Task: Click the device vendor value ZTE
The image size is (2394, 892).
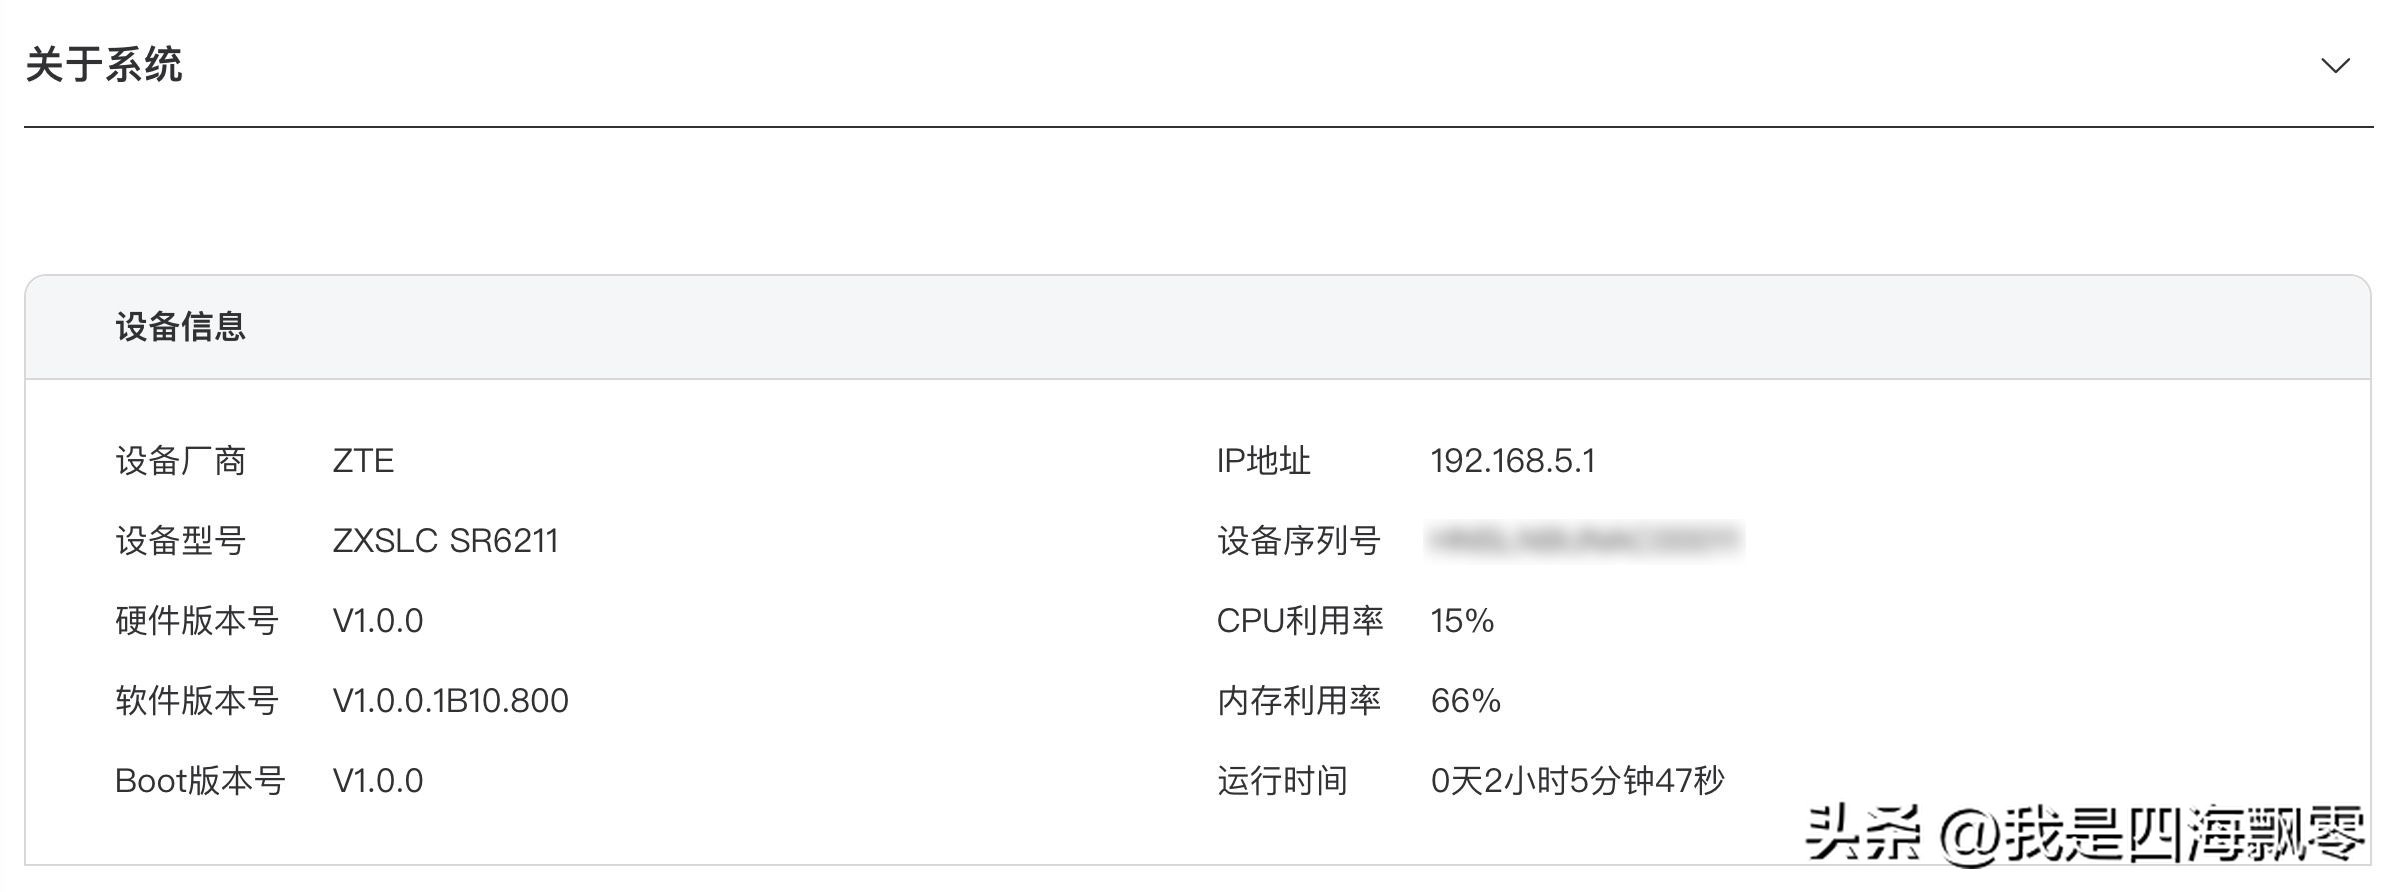Action: pos(362,460)
